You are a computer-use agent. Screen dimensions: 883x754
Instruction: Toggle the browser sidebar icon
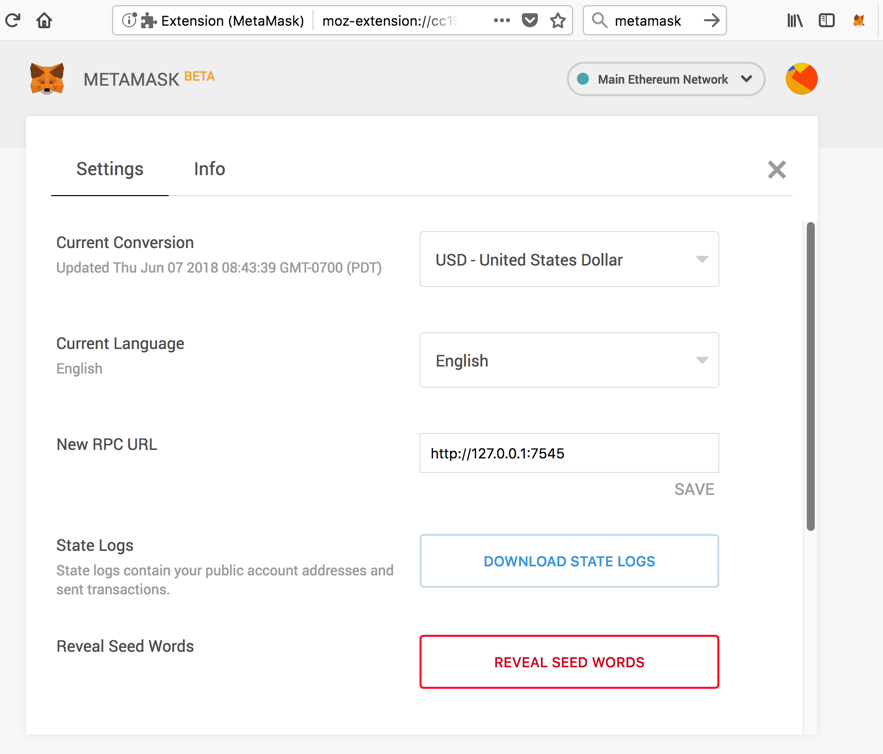pyautogui.click(x=827, y=20)
